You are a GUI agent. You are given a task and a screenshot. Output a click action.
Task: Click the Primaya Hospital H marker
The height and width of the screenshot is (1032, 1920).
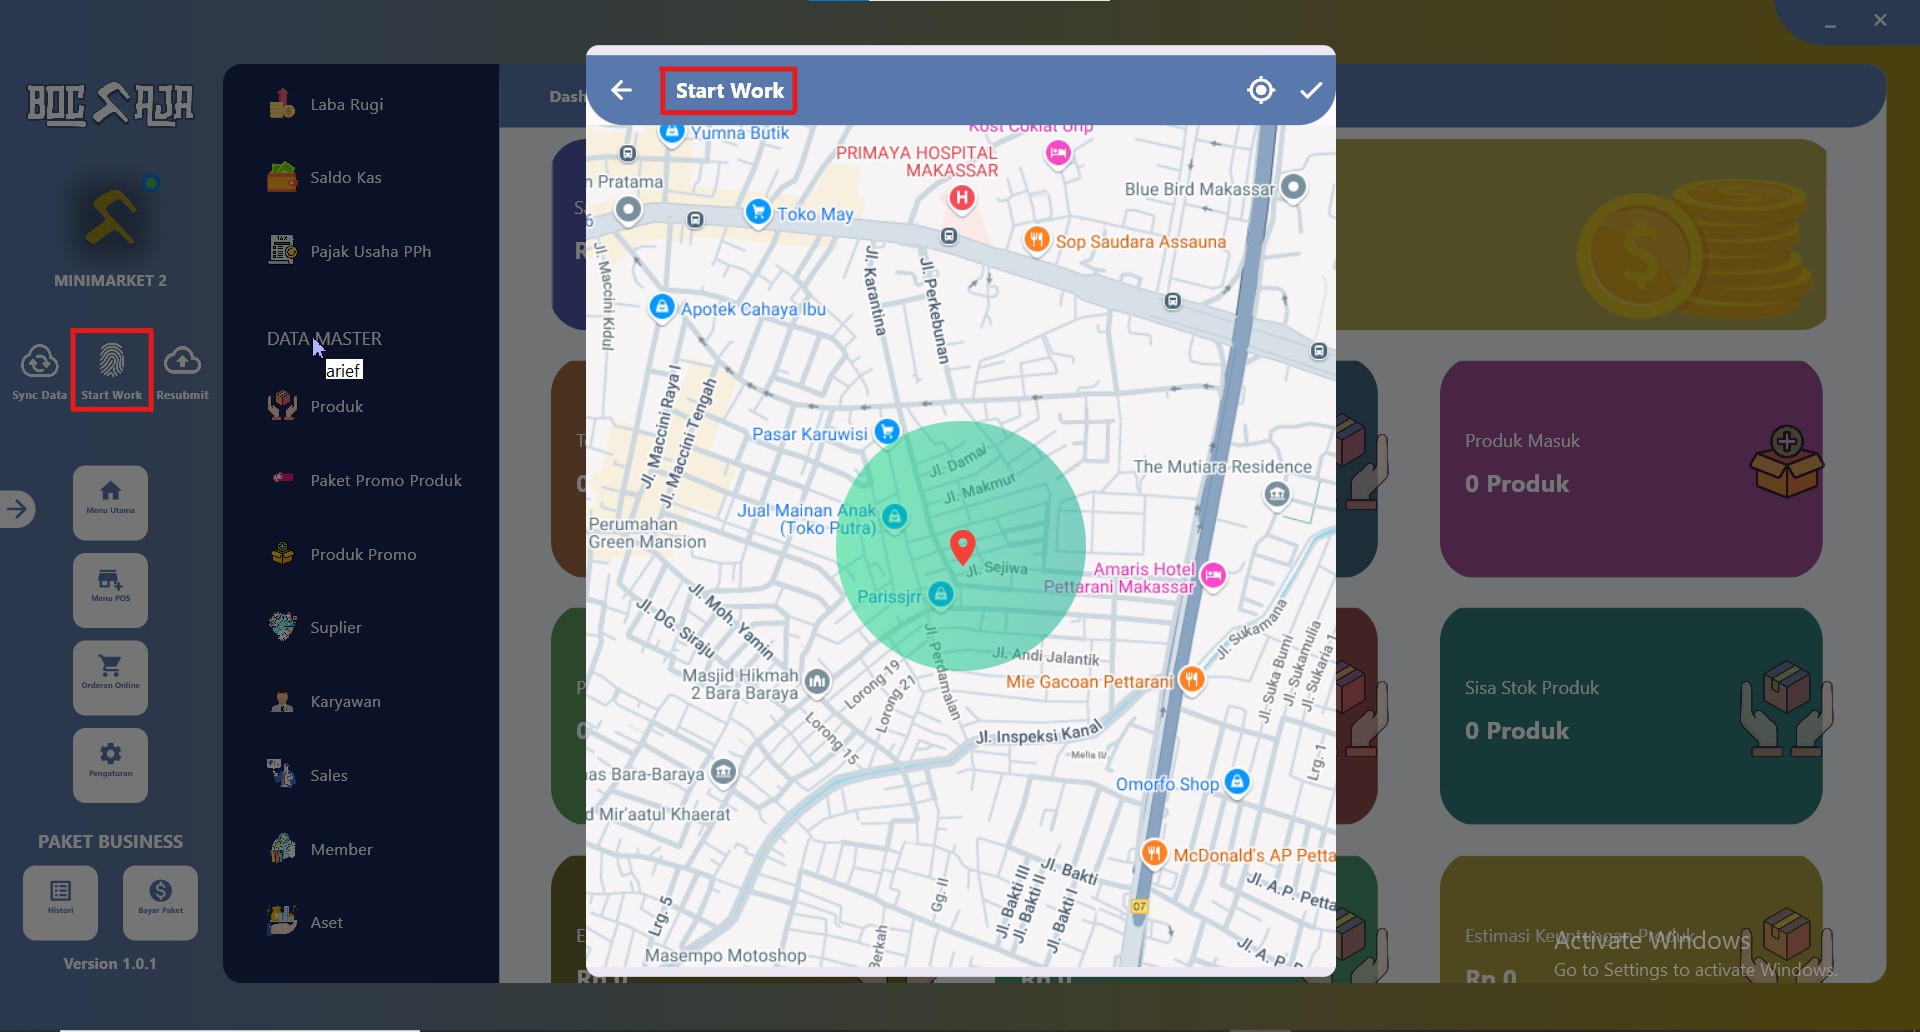[x=962, y=198]
